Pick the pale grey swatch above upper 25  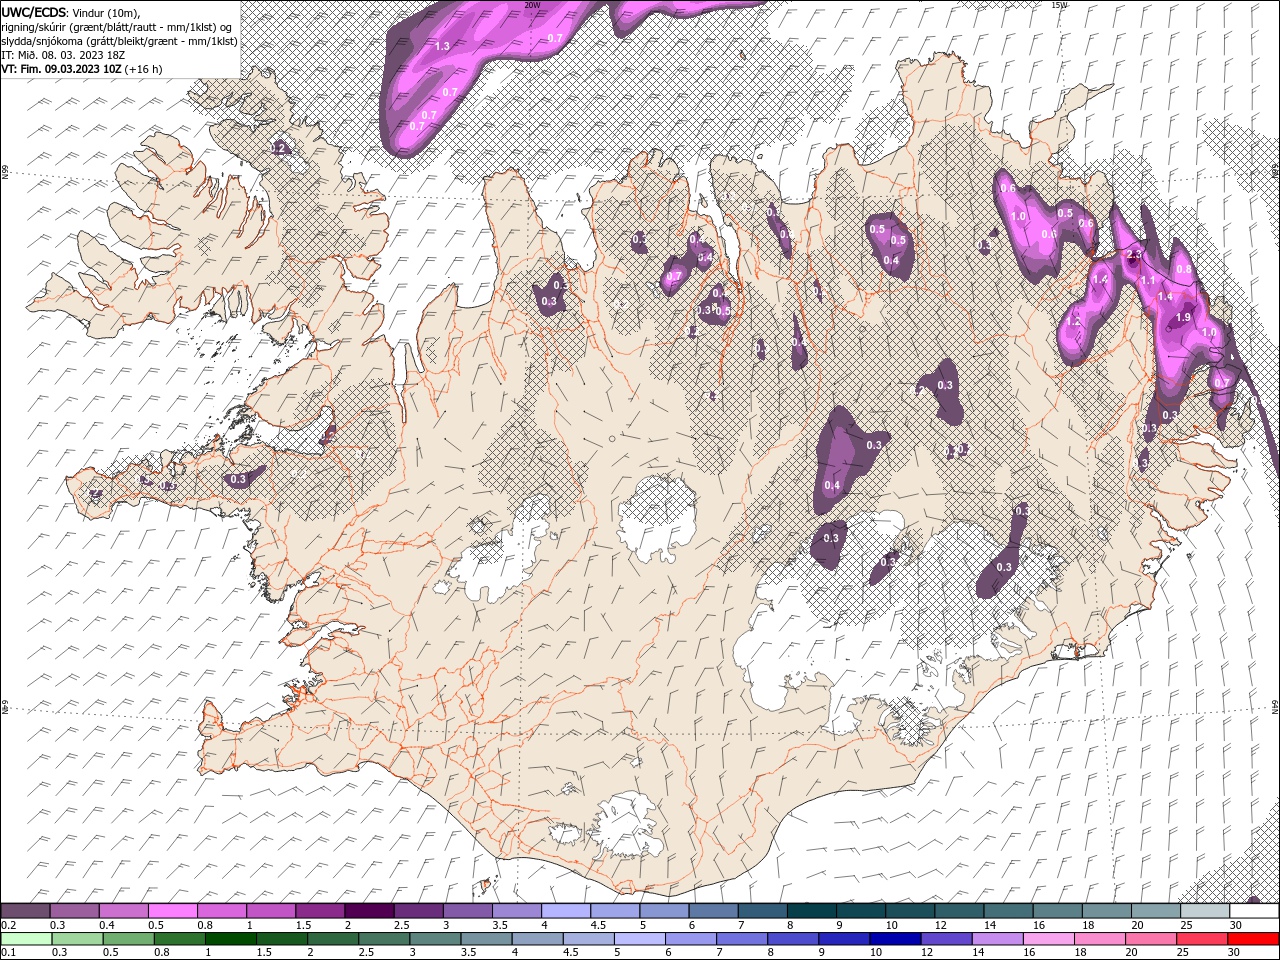(x=1204, y=911)
